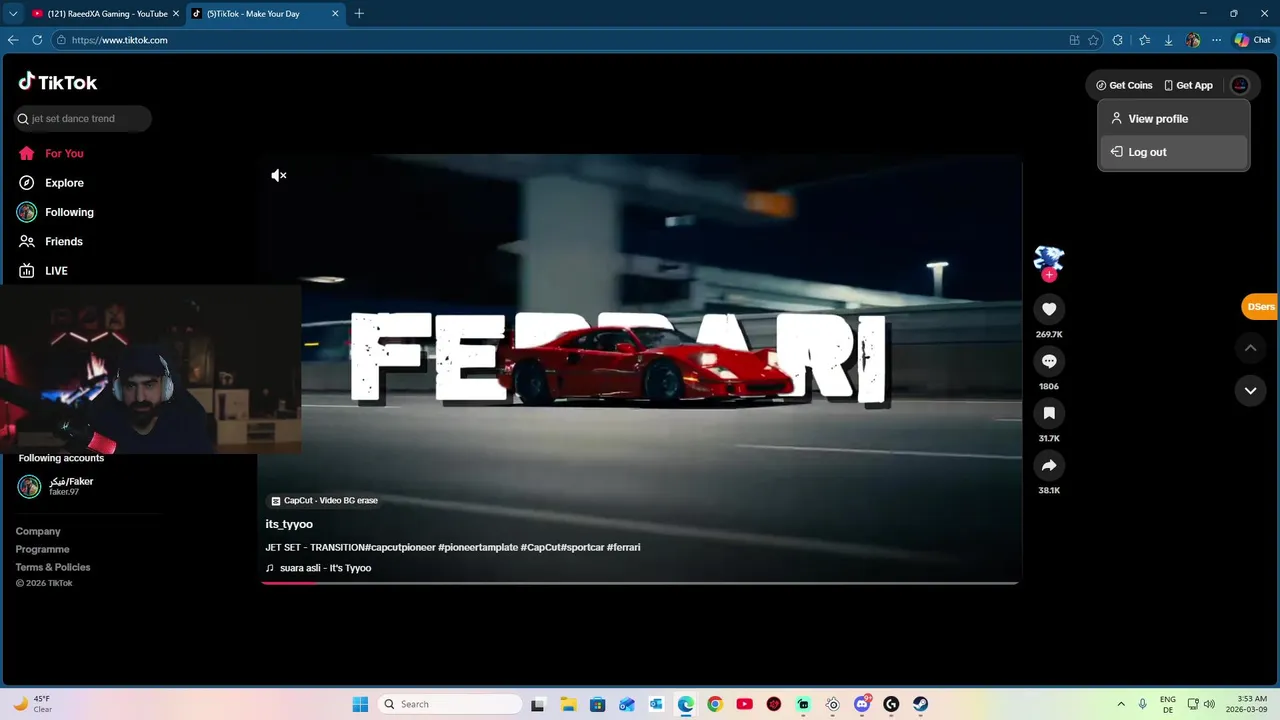Image resolution: width=1280 pixels, height=720 pixels.
Task: Open the DSers side widget
Action: (x=1260, y=307)
